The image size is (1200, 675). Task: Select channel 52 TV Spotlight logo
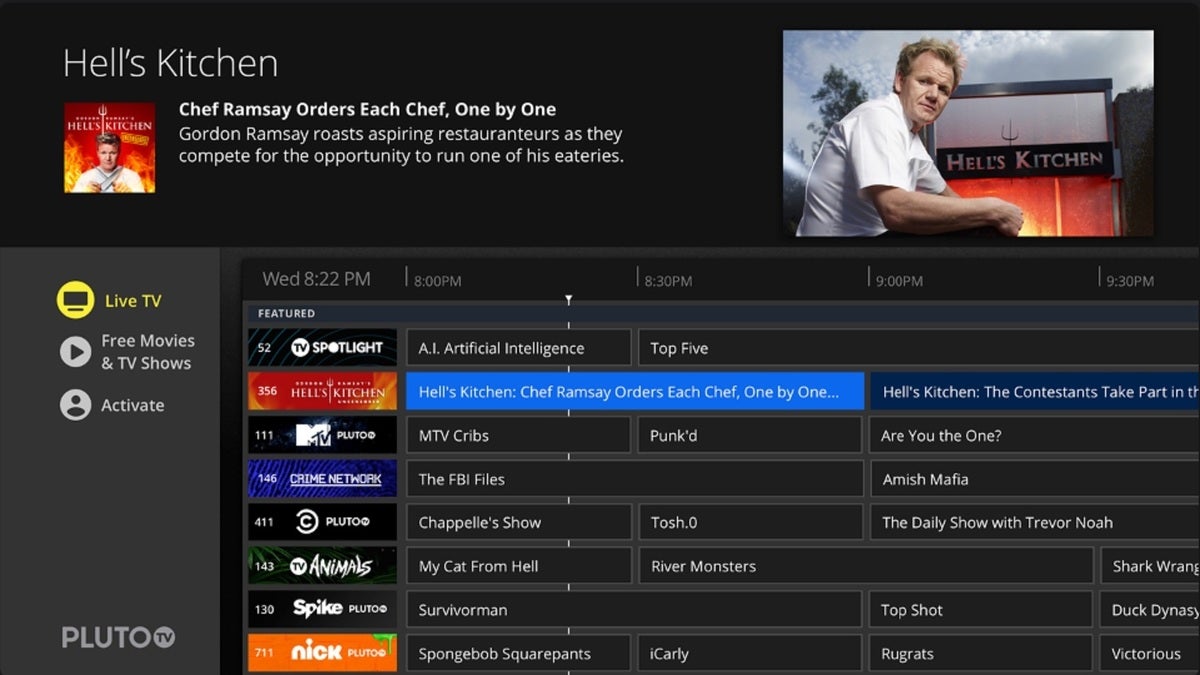pyautogui.click(x=322, y=348)
